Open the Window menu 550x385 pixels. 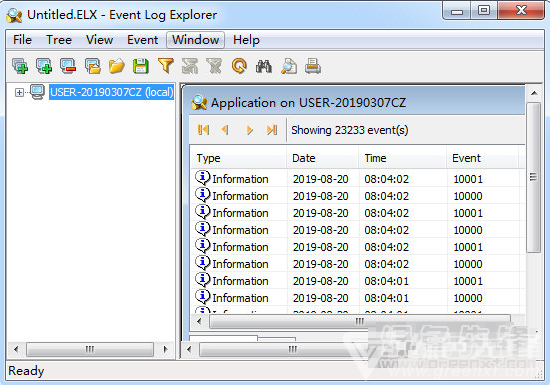(x=195, y=40)
